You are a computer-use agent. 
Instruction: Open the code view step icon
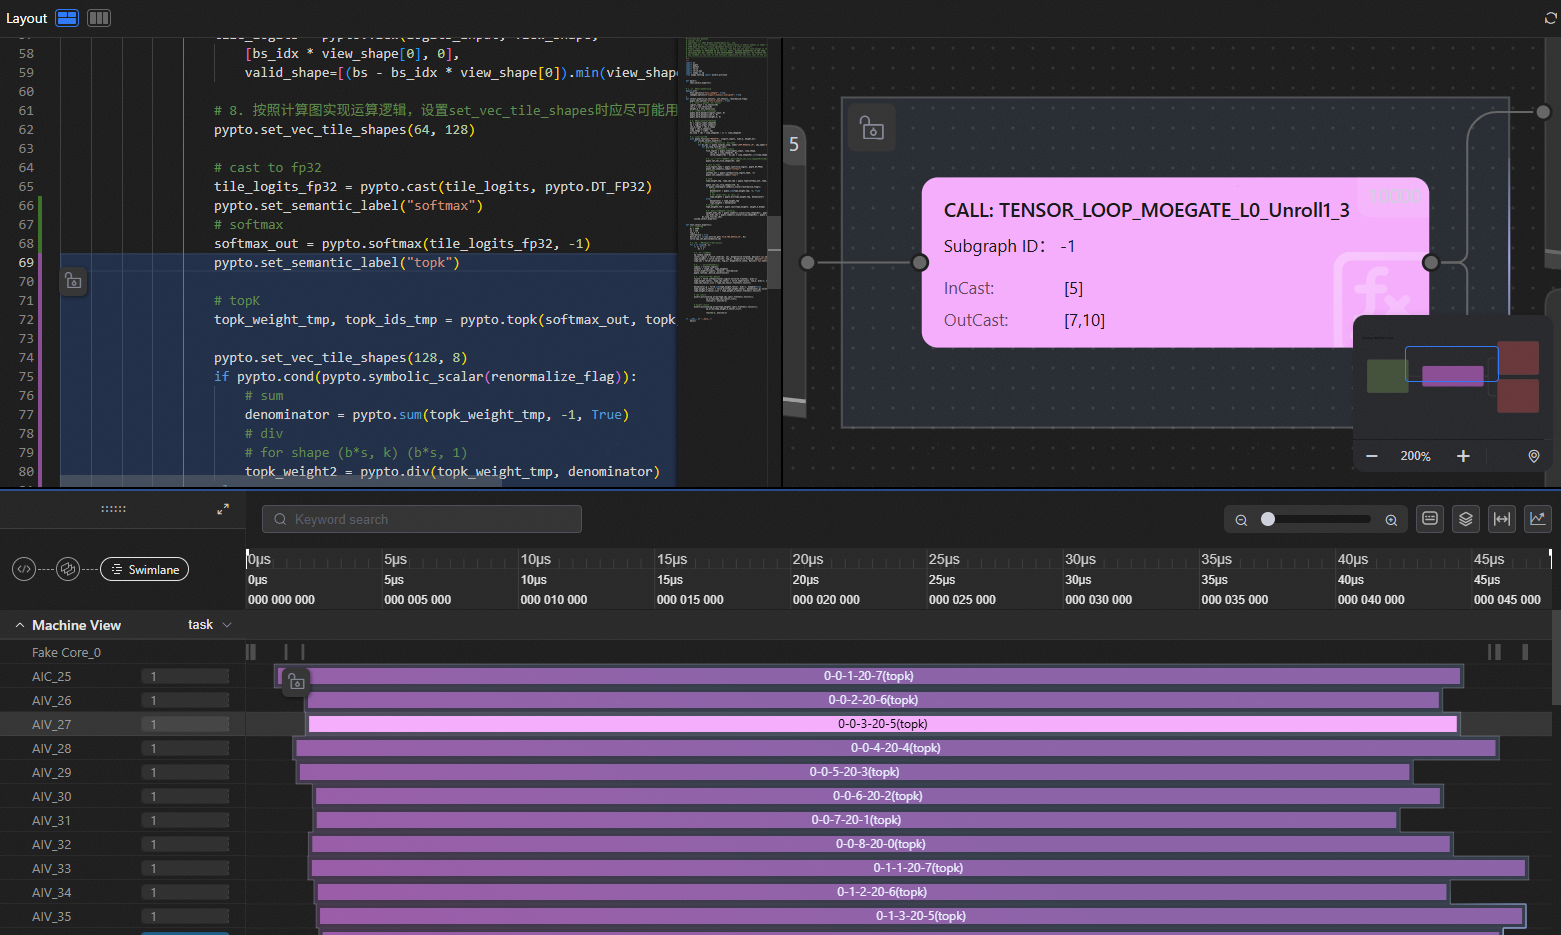24,569
